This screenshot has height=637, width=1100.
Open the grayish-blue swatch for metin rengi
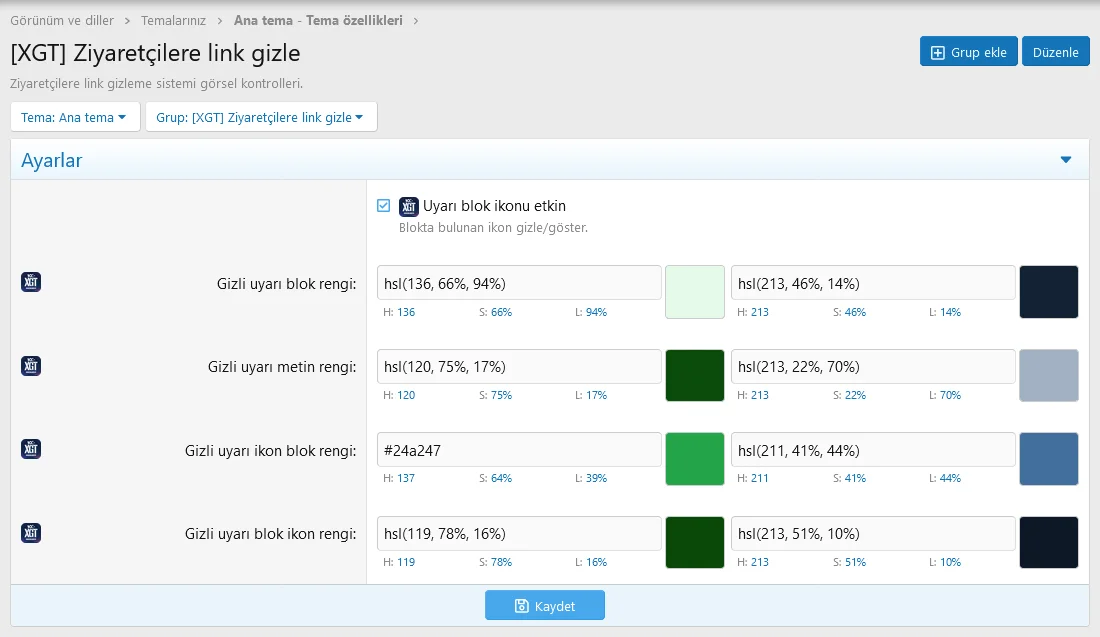[1048, 375]
